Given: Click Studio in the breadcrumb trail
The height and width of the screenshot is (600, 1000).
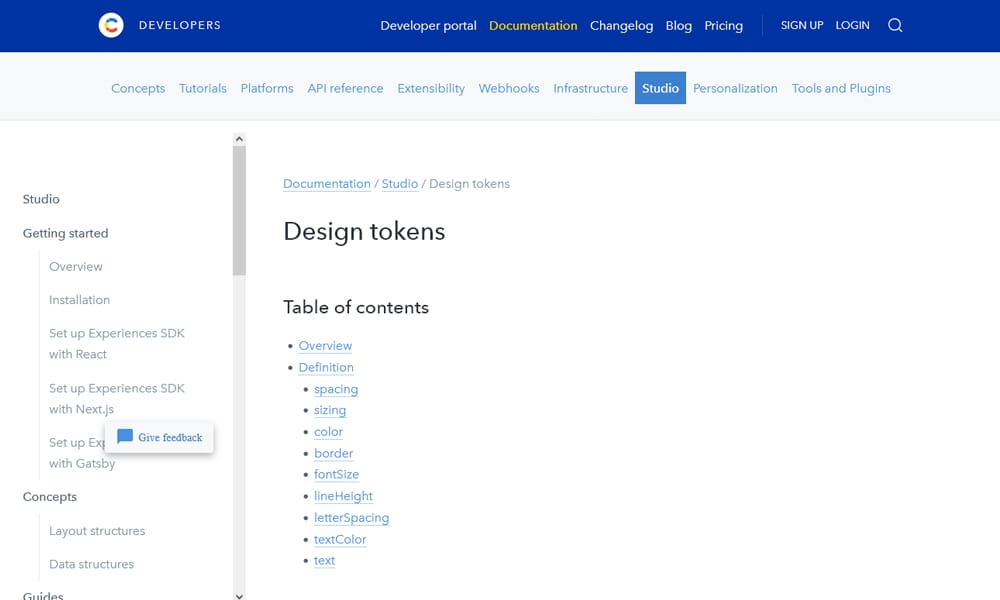Looking at the screenshot, I should 399,183.
